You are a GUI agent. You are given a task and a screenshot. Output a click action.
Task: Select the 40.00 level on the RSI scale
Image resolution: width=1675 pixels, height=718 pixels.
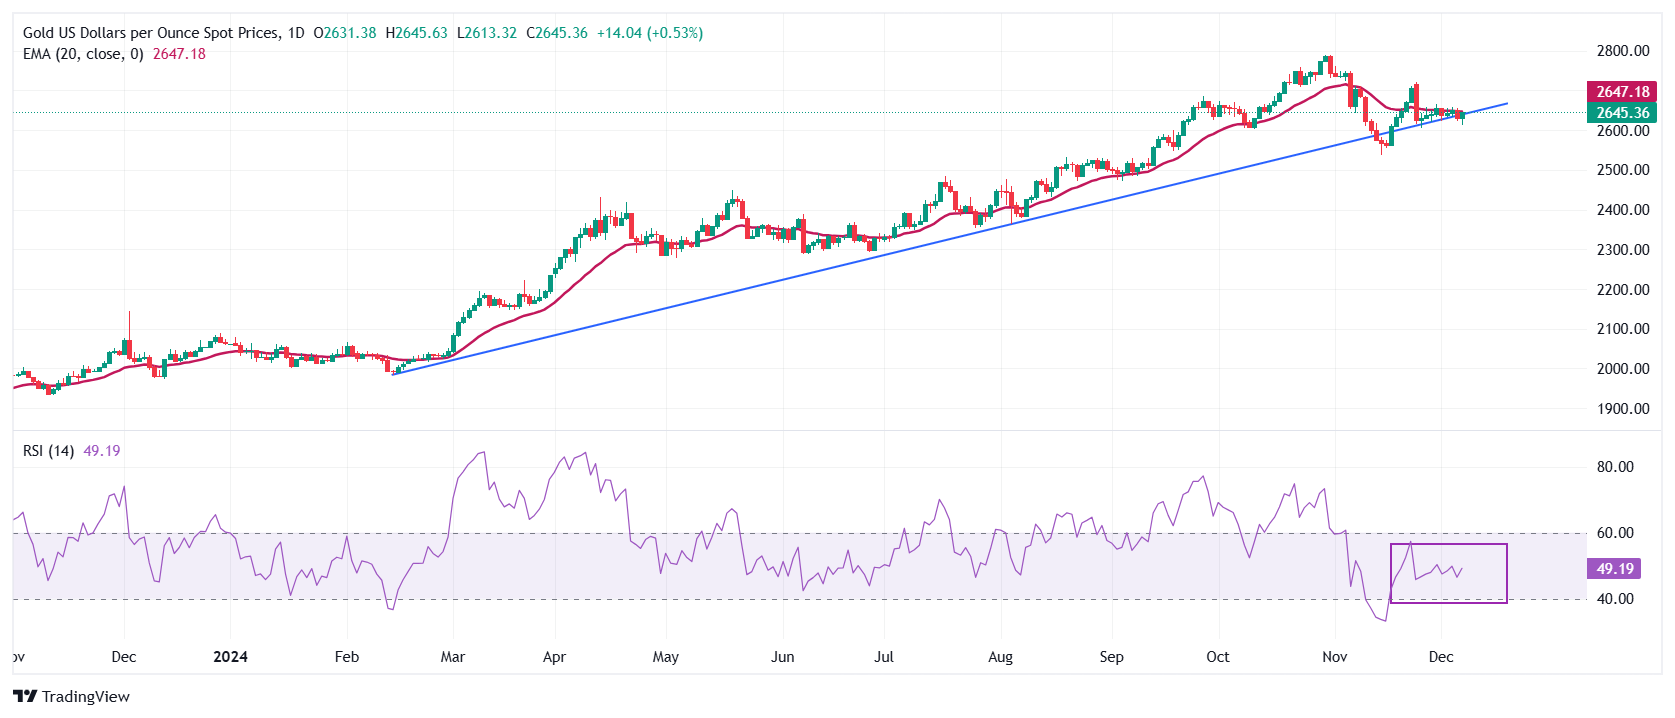point(1614,599)
